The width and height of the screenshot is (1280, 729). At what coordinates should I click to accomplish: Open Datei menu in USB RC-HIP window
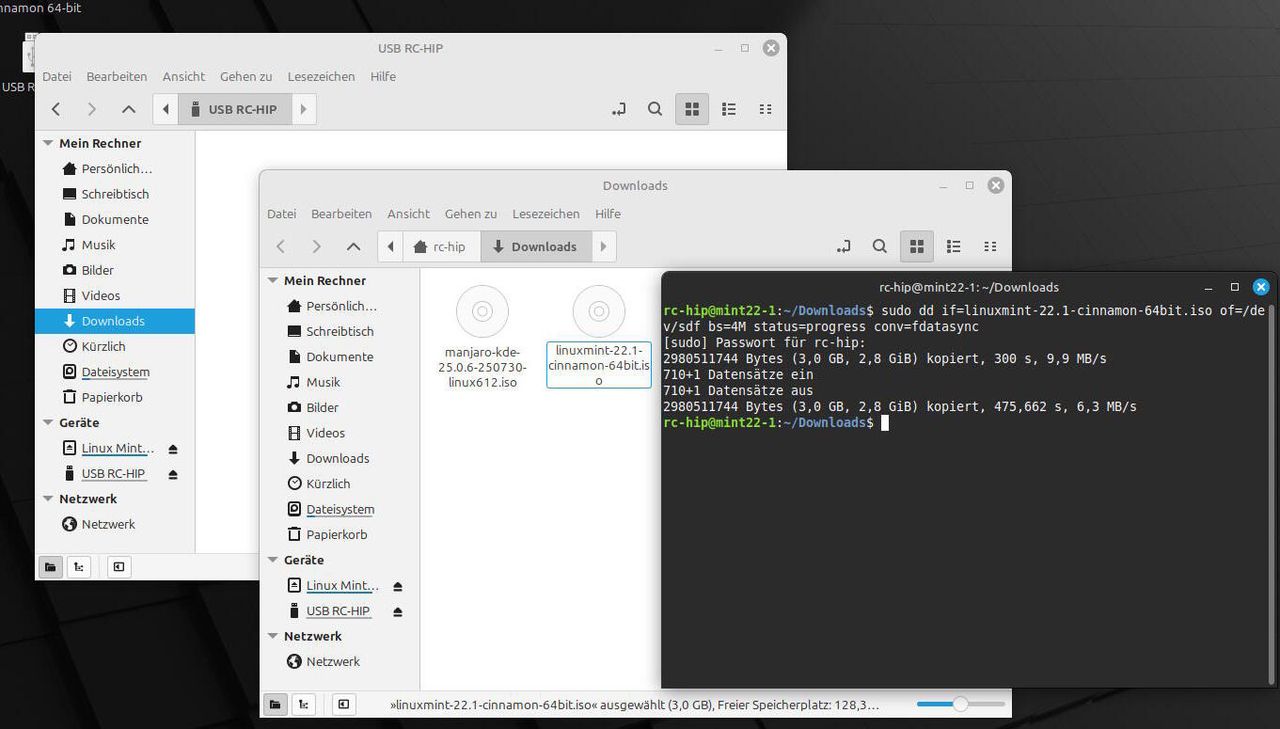[57, 76]
